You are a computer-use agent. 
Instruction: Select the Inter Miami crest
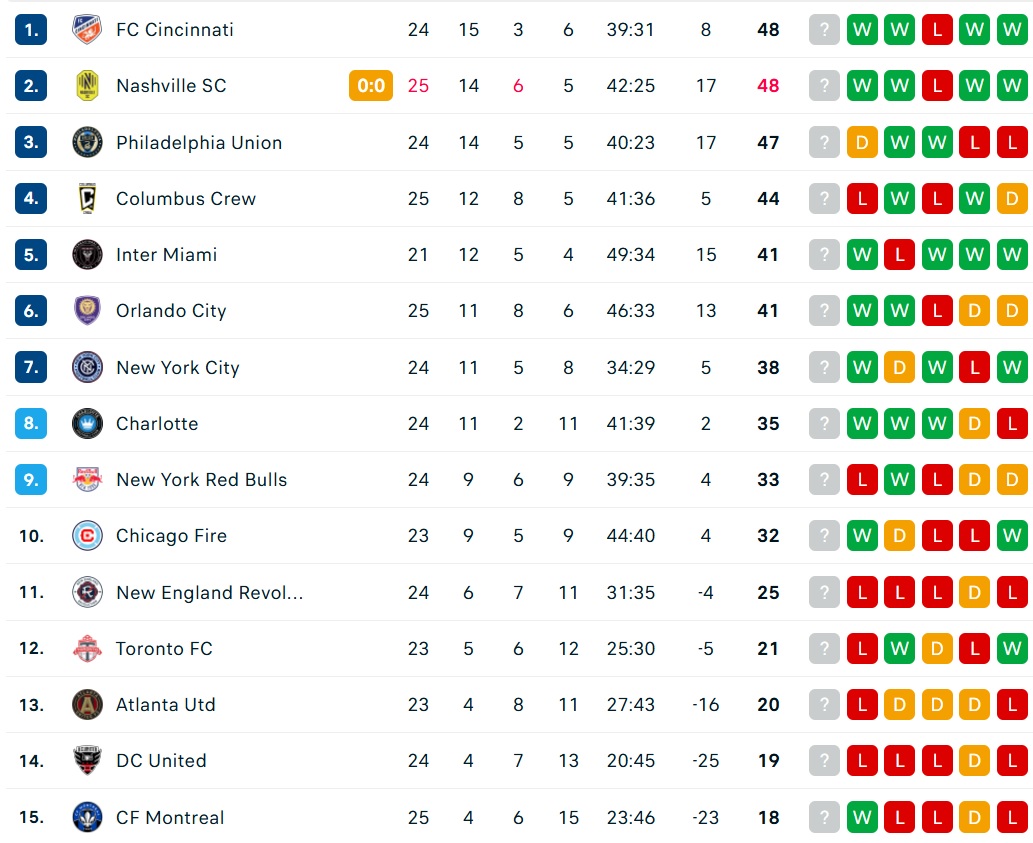coord(87,255)
